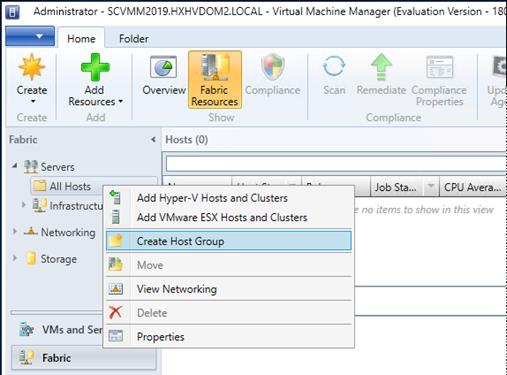Click the Properties window icon in menu
507x375 pixels.
(x=116, y=336)
